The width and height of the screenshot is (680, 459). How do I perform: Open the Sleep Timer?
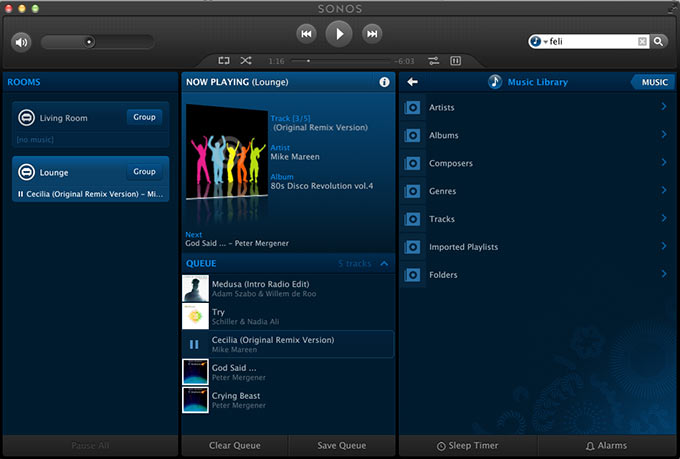[468, 446]
